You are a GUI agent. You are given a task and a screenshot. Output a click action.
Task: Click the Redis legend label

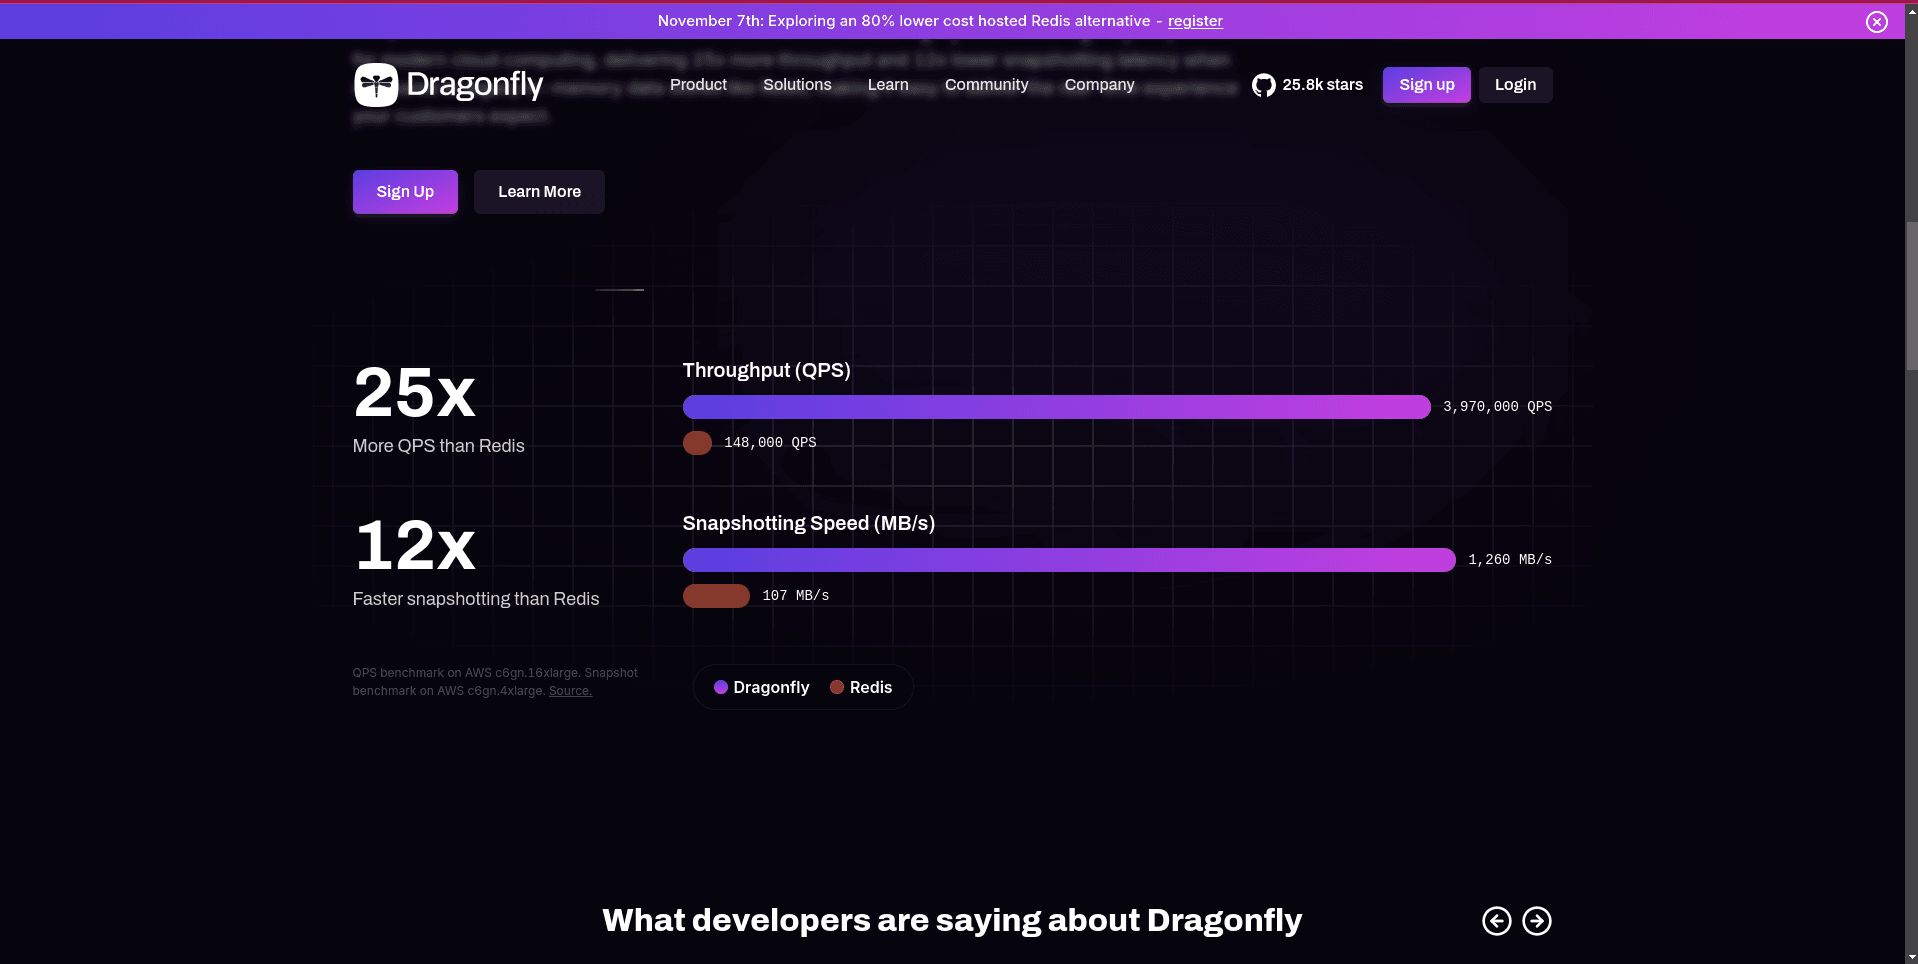[x=871, y=687]
